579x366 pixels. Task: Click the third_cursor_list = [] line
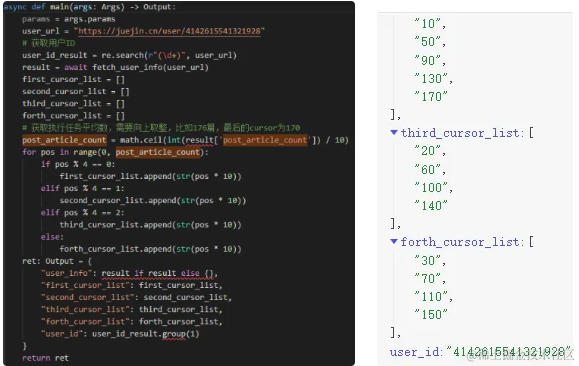pyautogui.click(x=73, y=104)
